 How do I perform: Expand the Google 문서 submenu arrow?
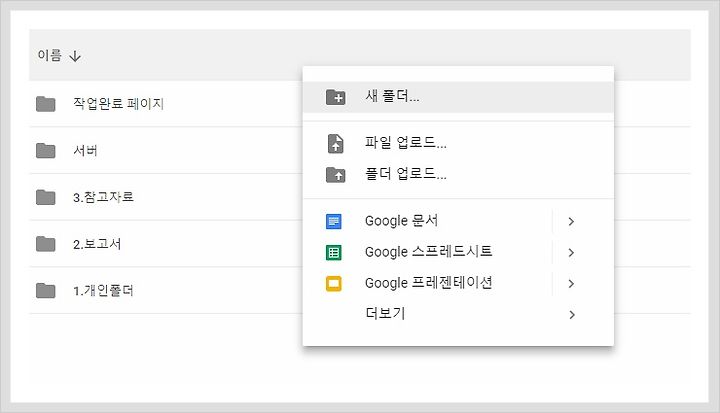pyautogui.click(x=571, y=221)
